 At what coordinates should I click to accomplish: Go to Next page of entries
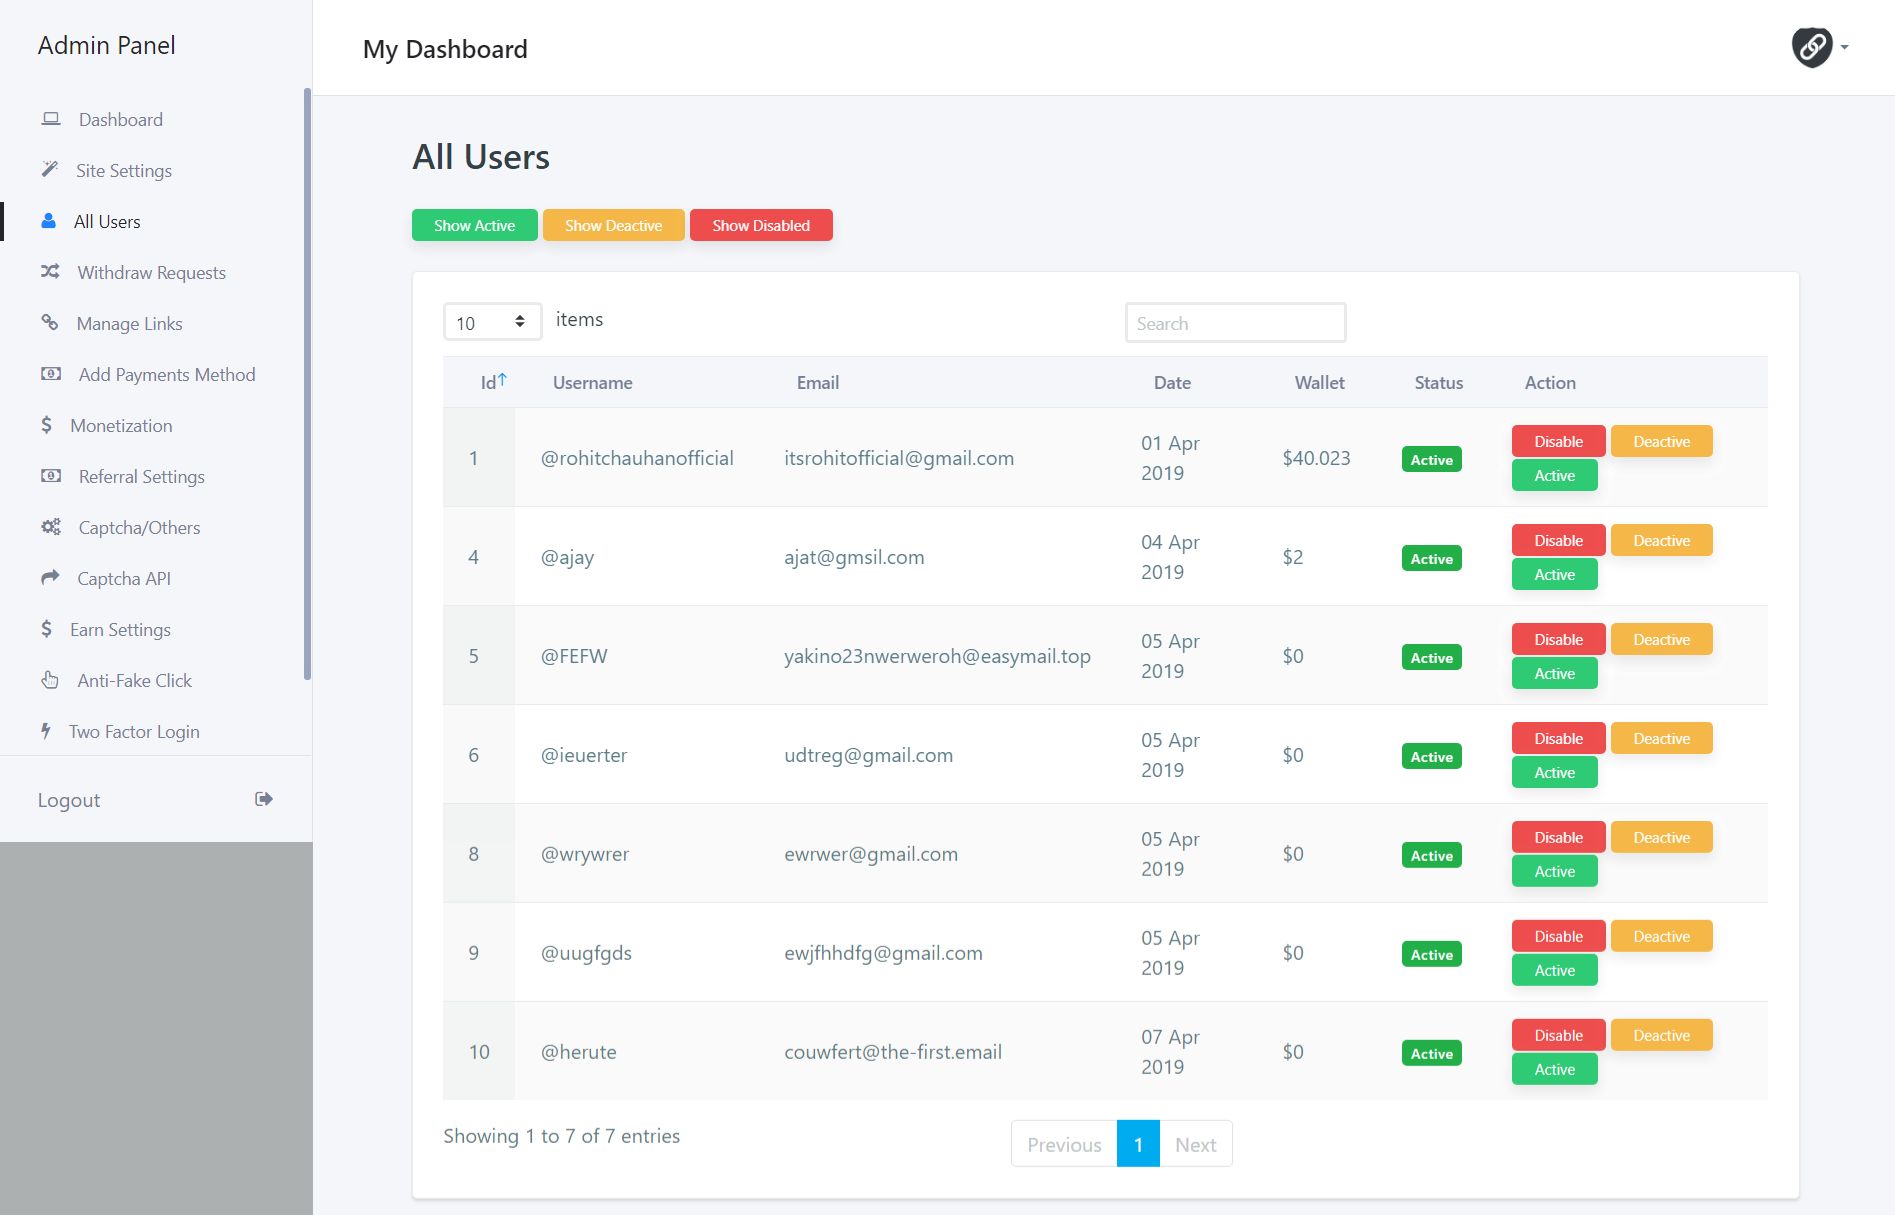[1196, 1144]
